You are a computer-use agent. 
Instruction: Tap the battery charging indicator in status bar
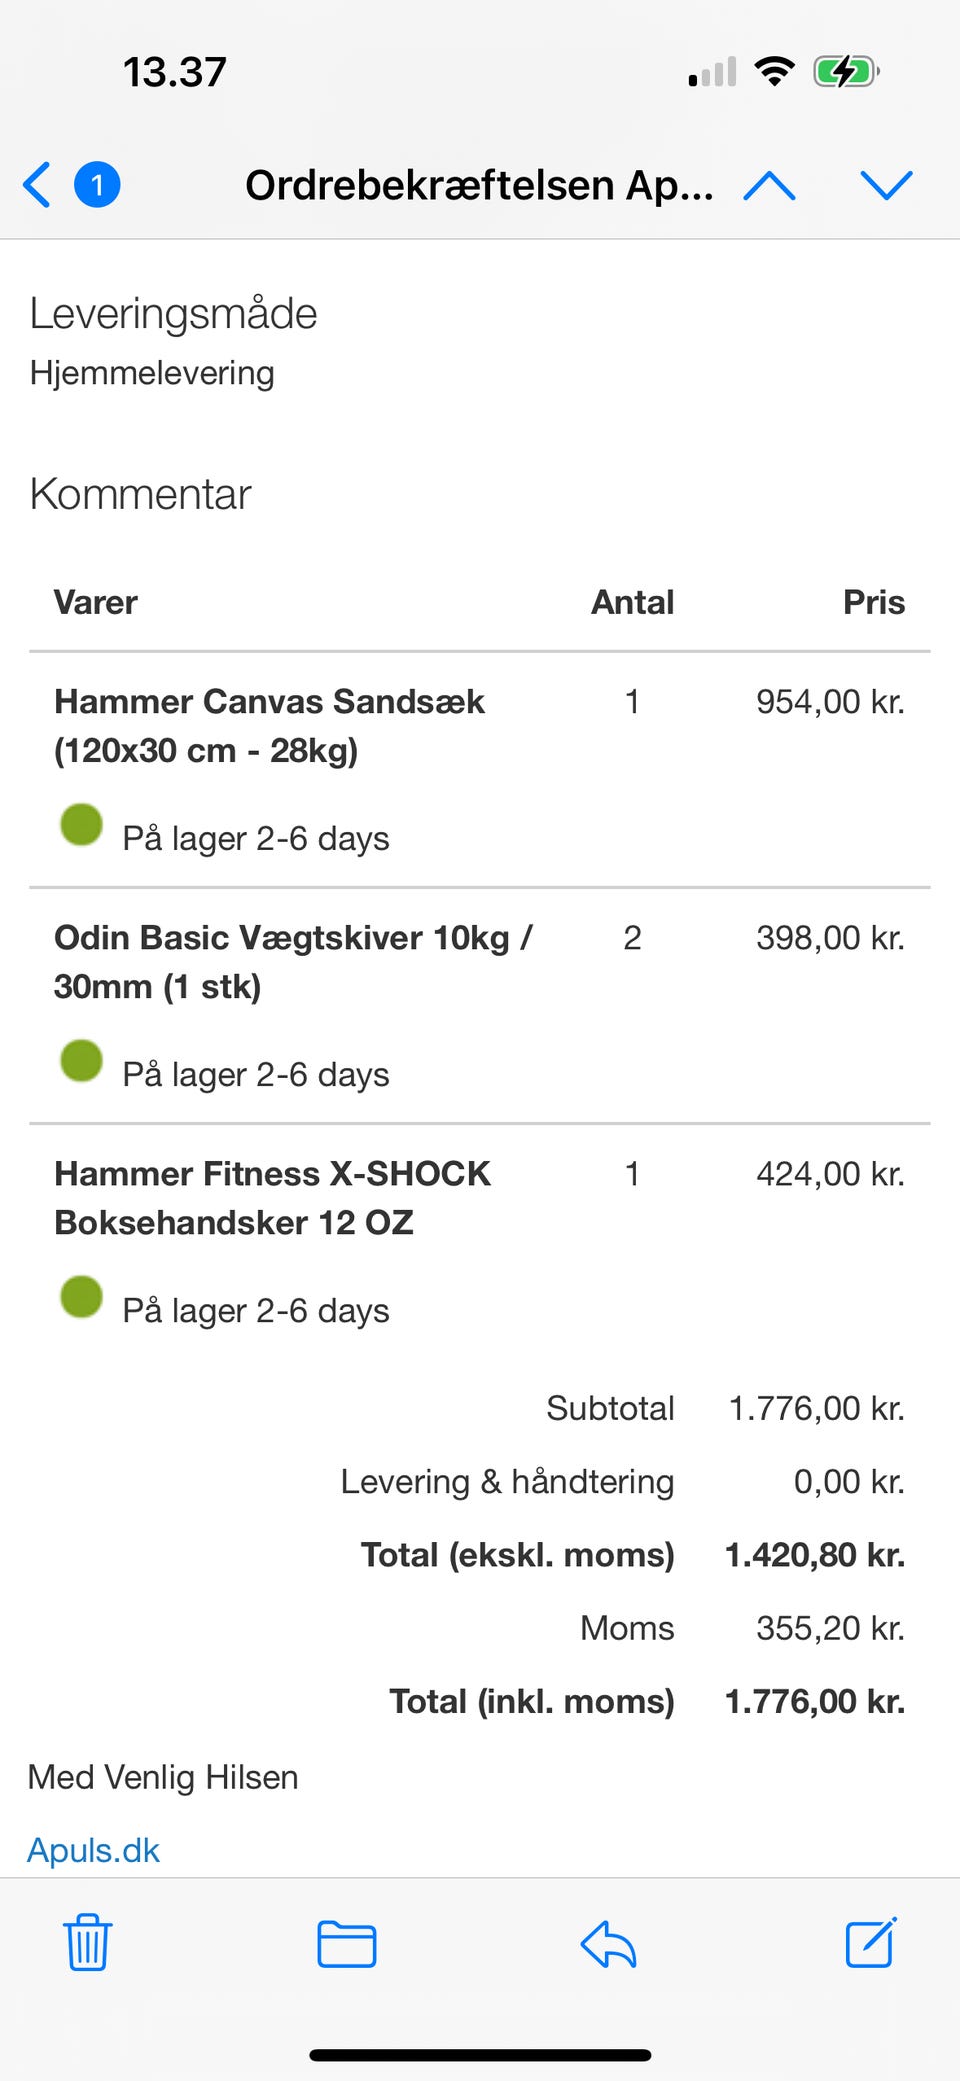pos(846,72)
